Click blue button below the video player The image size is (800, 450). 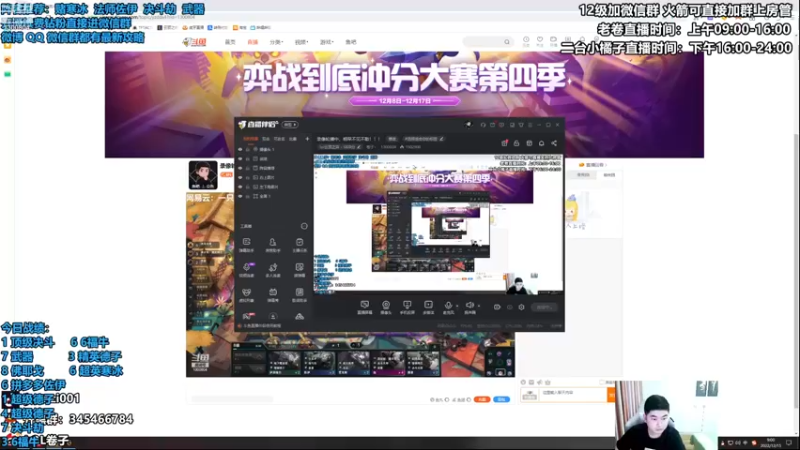(502, 399)
